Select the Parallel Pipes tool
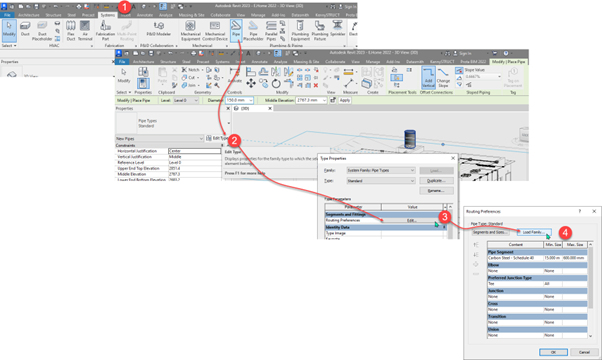Screen dimensions: 602x360 [x=271, y=31]
